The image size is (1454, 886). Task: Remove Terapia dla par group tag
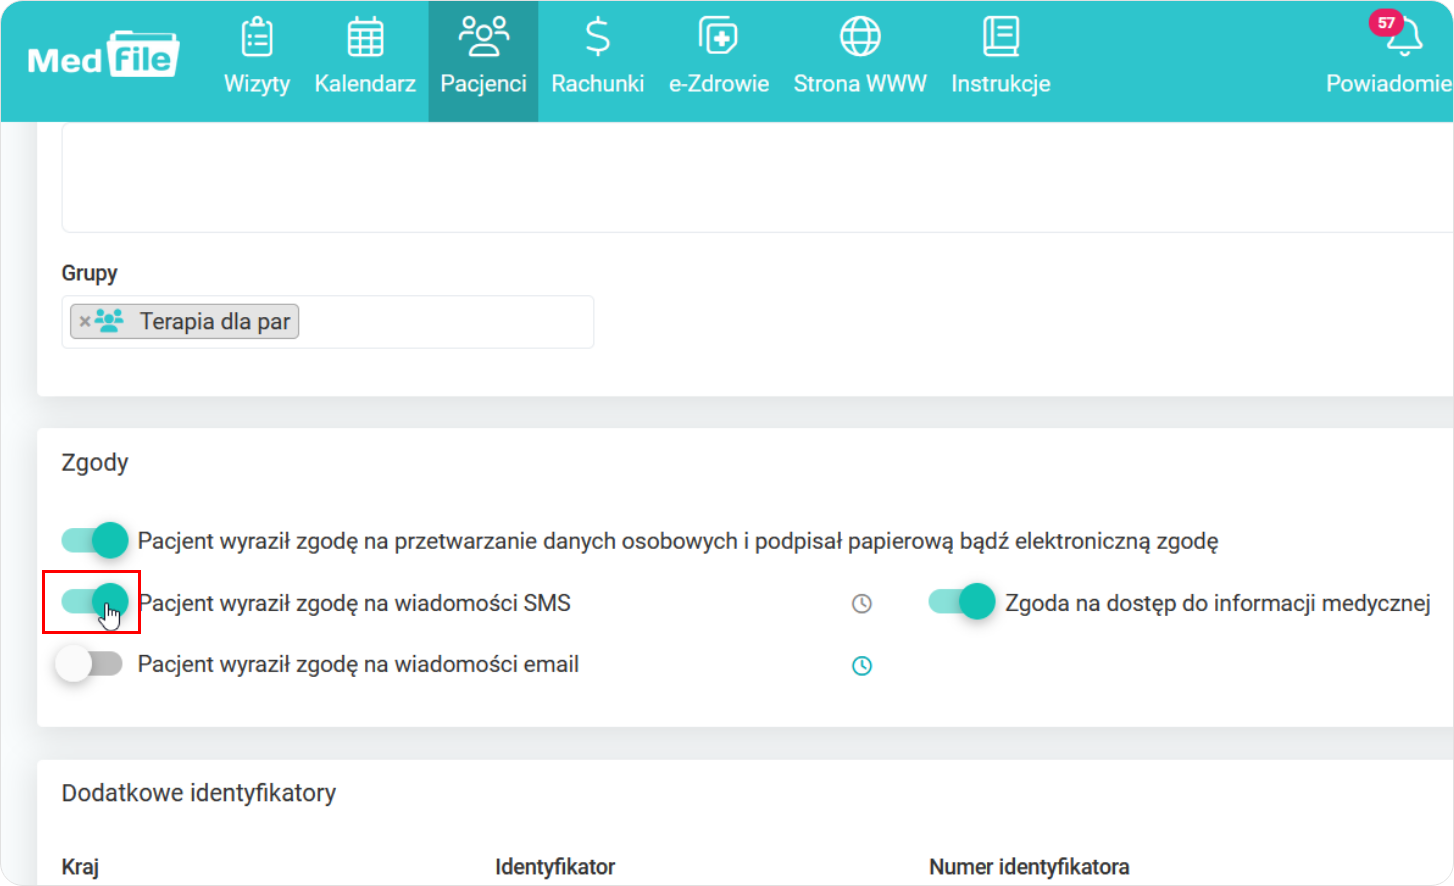pyautogui.click(x=85, y=322)
